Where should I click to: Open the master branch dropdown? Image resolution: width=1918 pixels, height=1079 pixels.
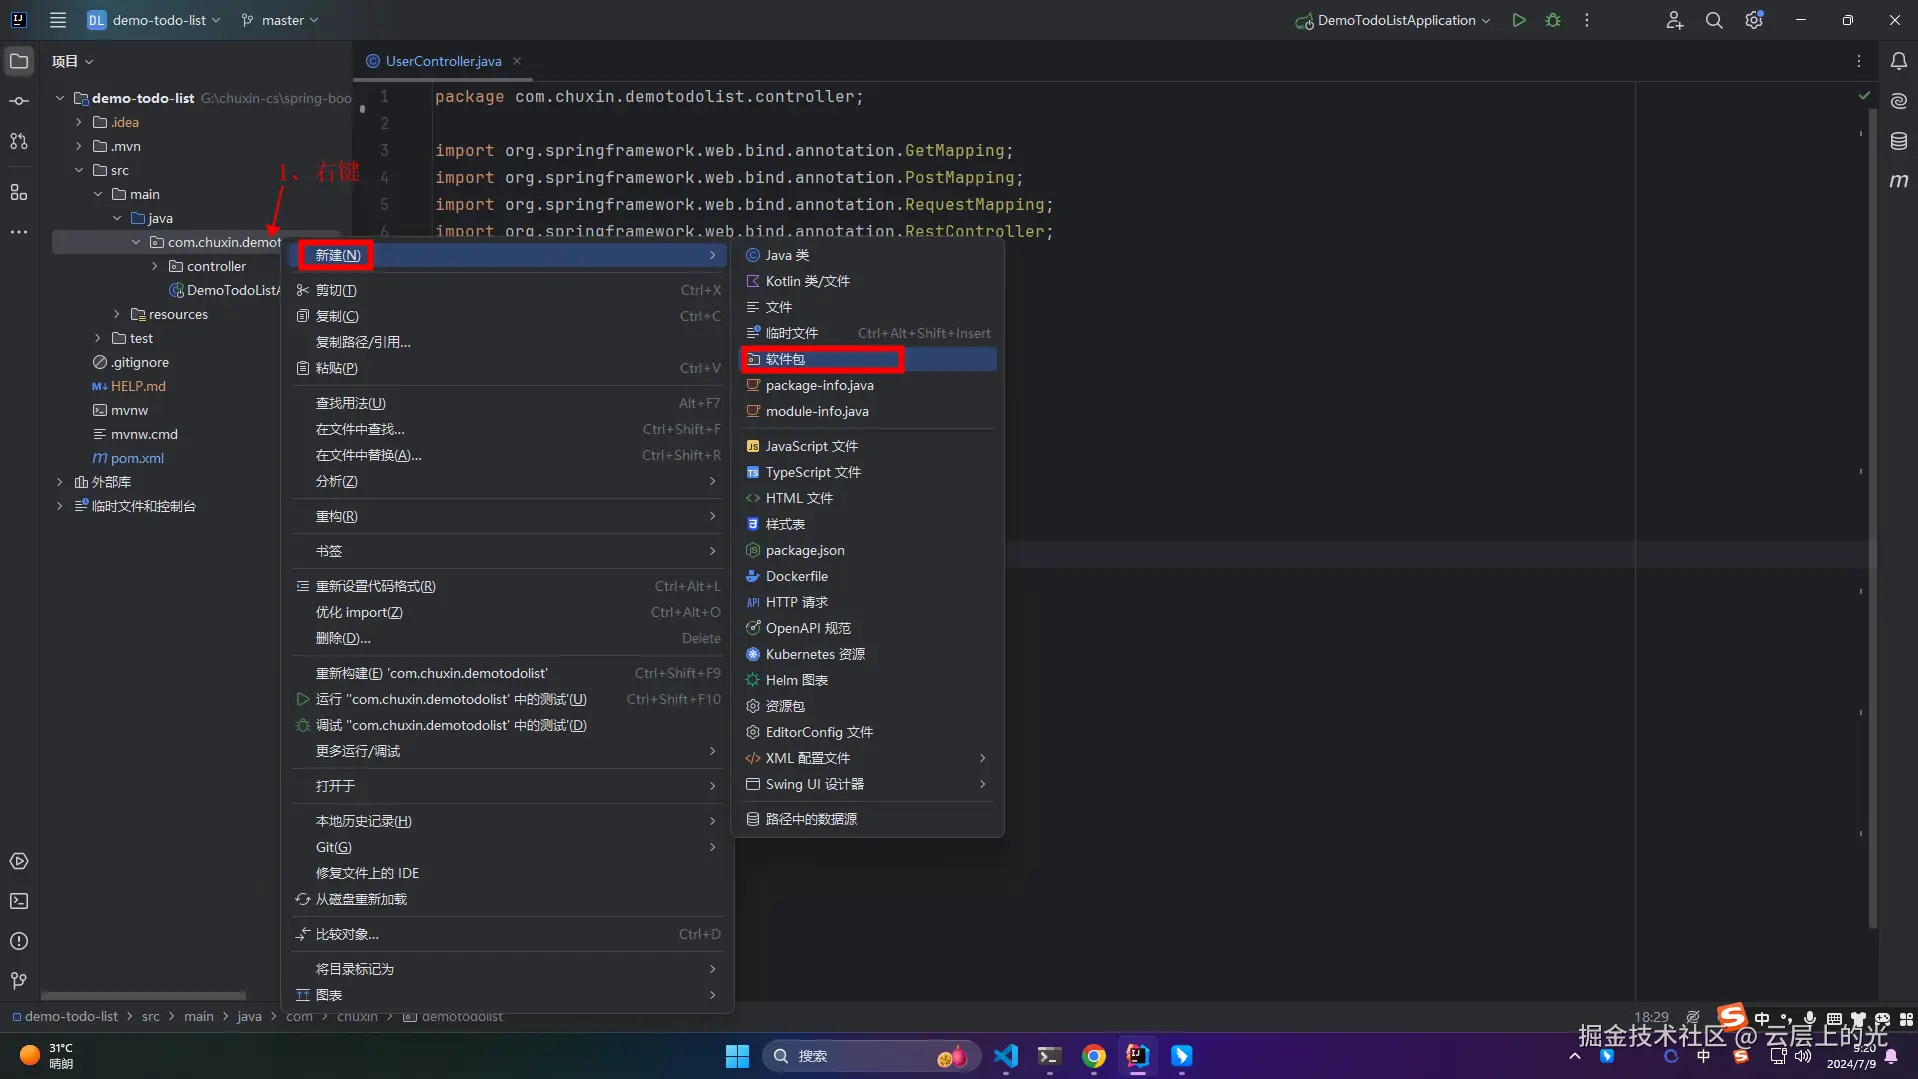(280, 20)
